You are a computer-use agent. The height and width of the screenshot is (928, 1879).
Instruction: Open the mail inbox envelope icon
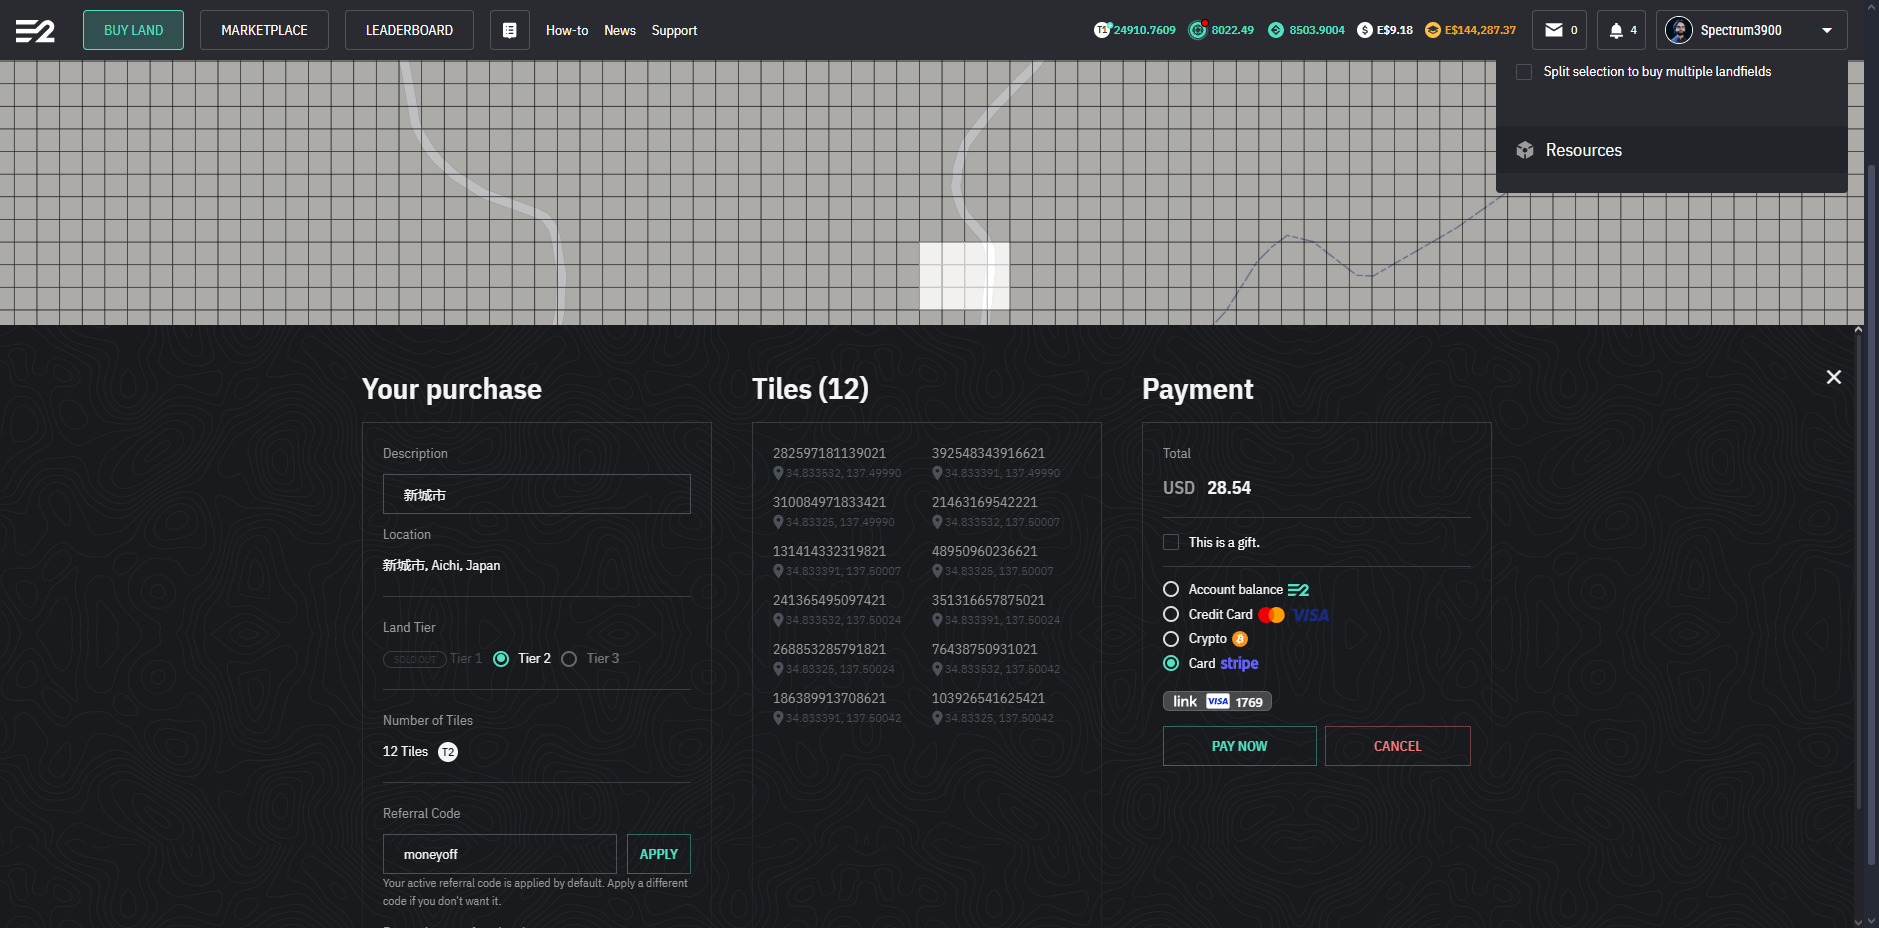coord(1553,30)
